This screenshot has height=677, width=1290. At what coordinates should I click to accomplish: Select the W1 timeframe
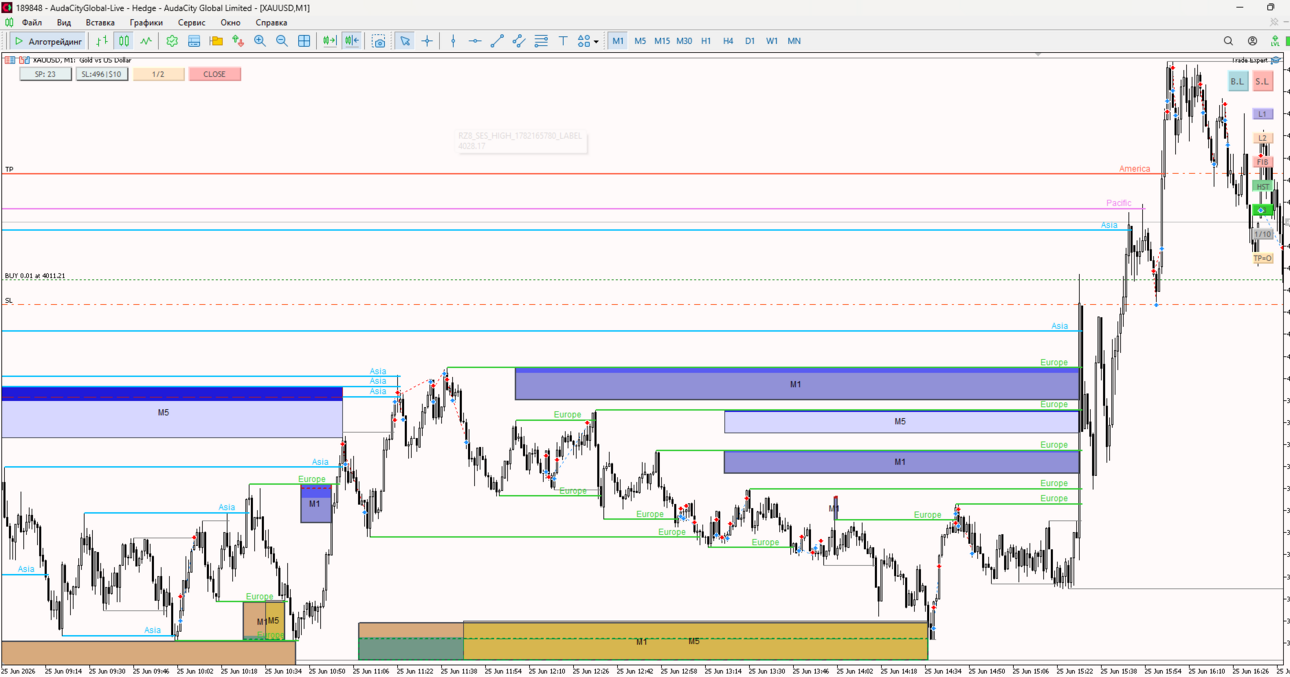click(x=772, y=41)
